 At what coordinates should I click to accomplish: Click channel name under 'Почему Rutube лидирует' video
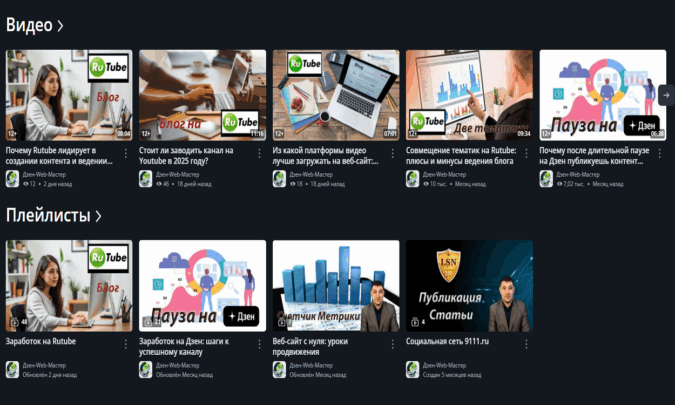[44, 175]
